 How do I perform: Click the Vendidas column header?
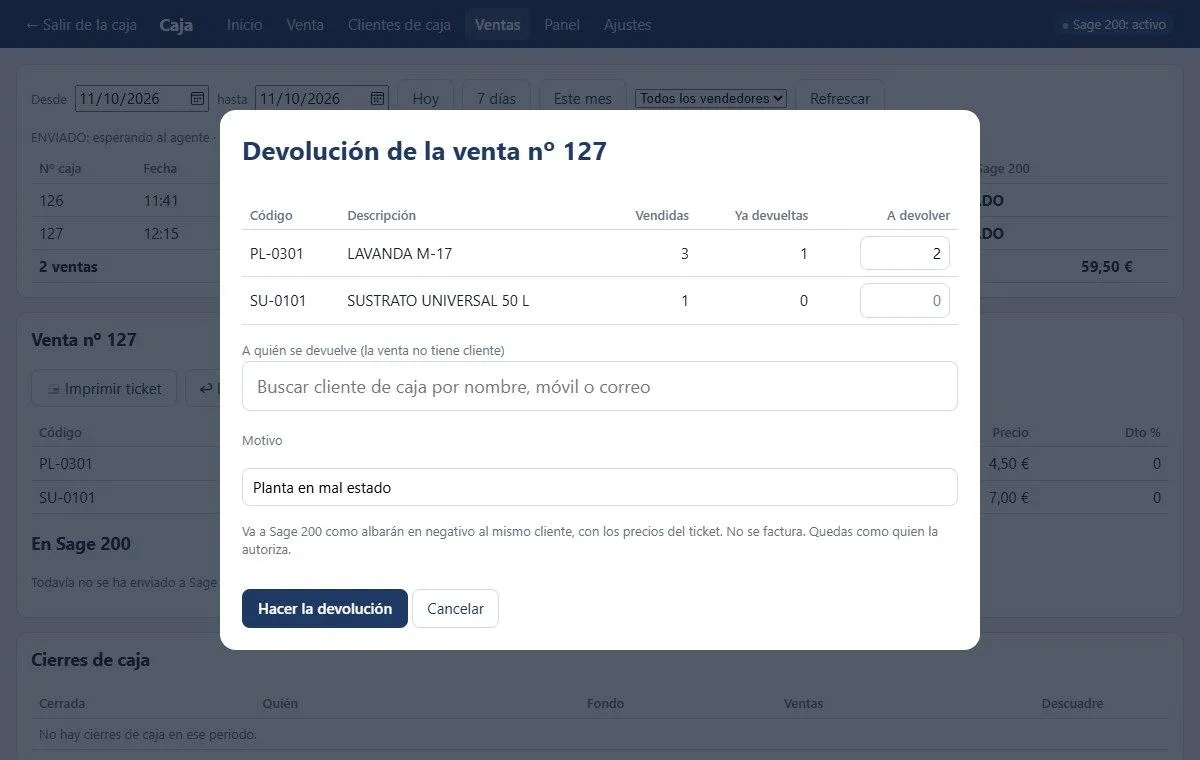click(662, 215)
